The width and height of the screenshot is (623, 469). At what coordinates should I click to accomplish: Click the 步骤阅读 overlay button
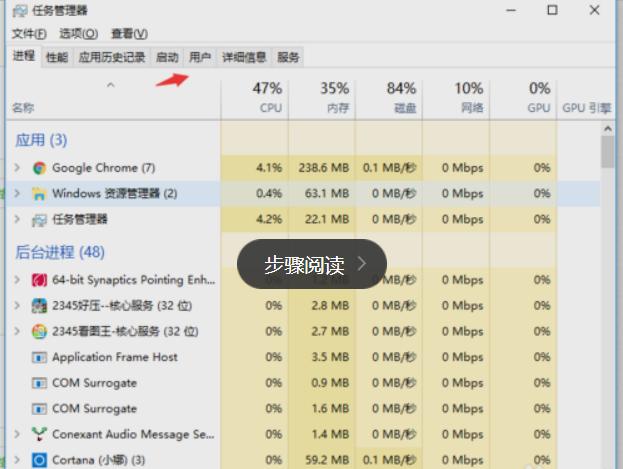311,264
